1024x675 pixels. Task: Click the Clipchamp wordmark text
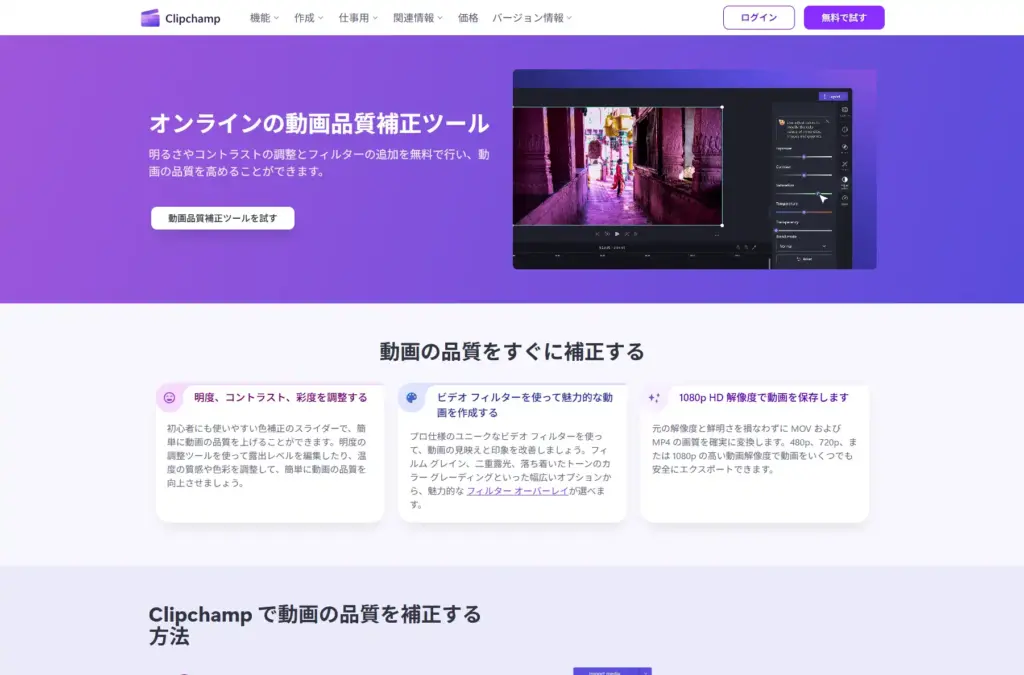[193, 18]
